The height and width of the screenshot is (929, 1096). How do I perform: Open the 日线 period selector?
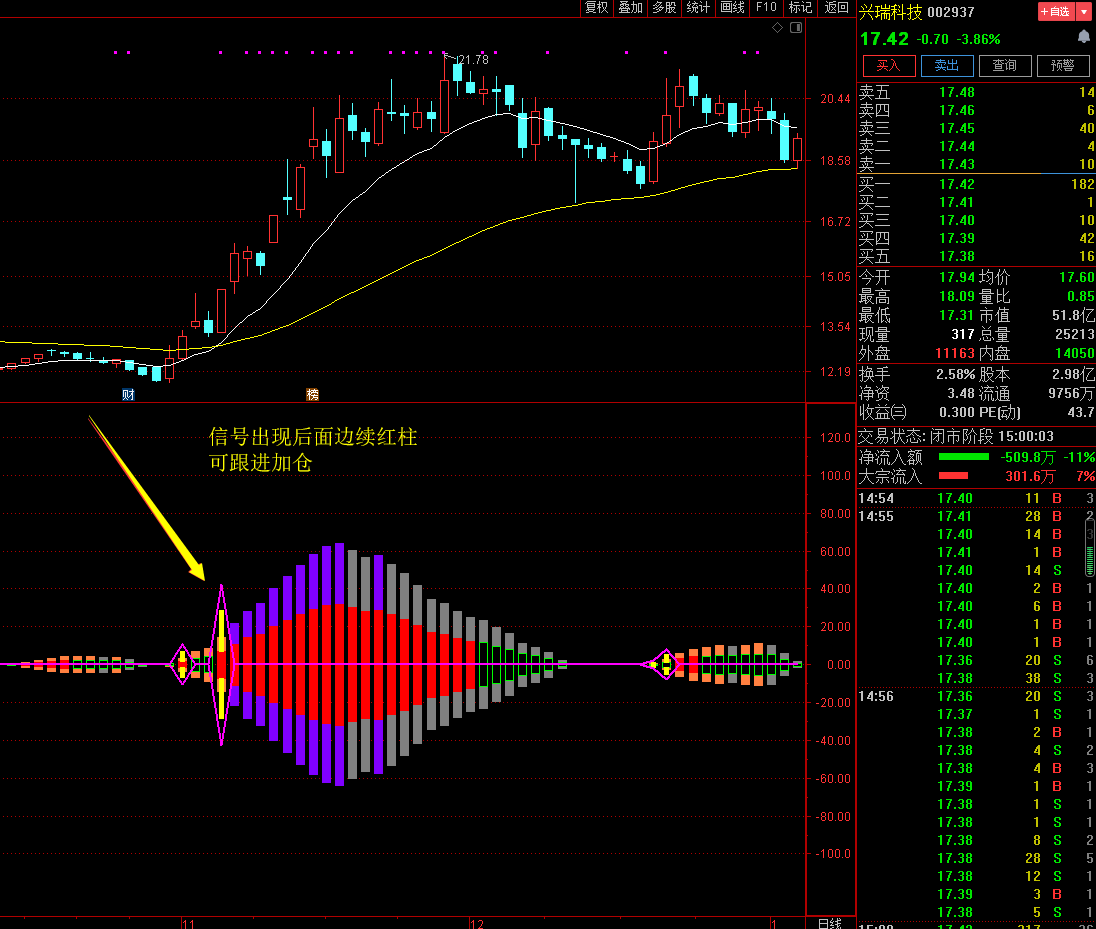tap(829, 922)
